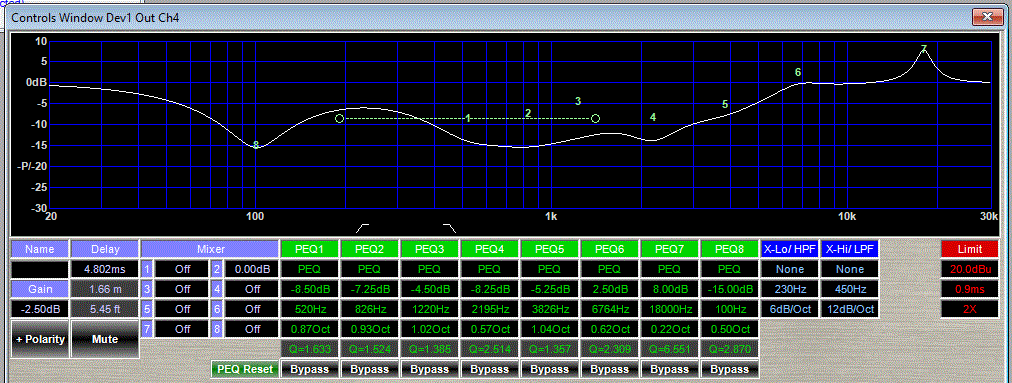
Task: Open PEQ8 filter type selector
Action: click(729, 269)
